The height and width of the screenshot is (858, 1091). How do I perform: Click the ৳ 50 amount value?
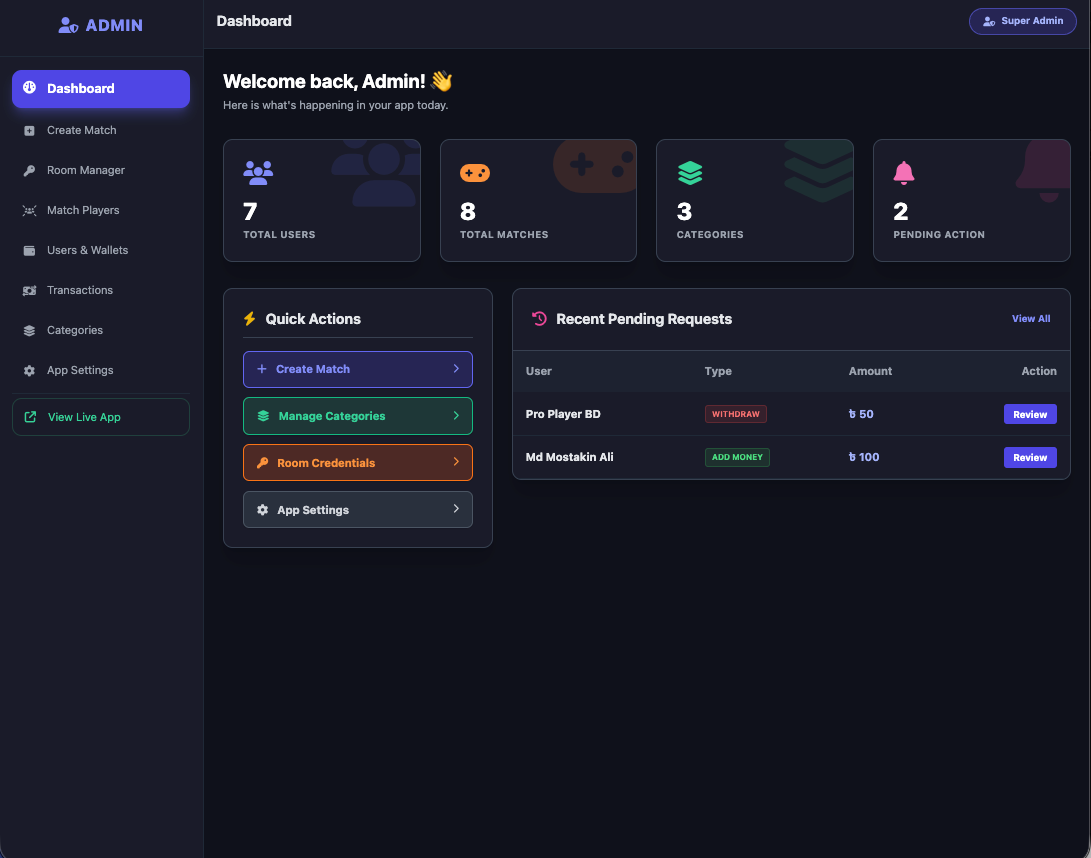(861, 414)
